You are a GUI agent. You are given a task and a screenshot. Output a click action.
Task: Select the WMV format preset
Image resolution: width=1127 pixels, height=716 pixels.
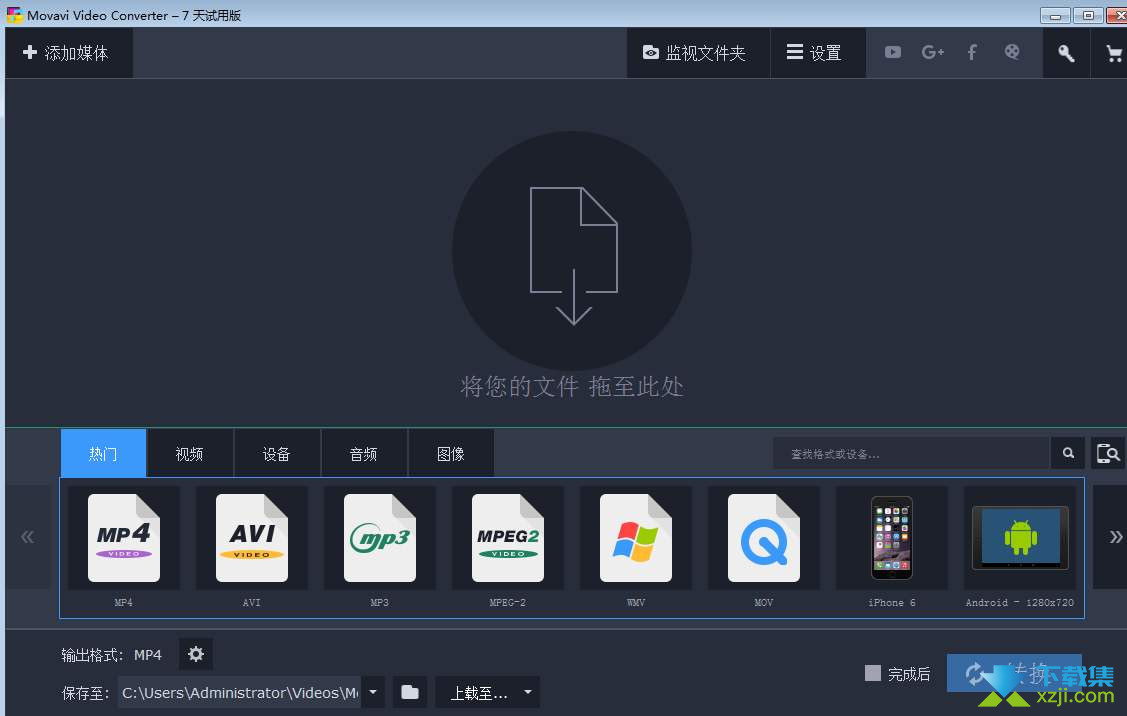pyautogui.click(x=635, y=548)
